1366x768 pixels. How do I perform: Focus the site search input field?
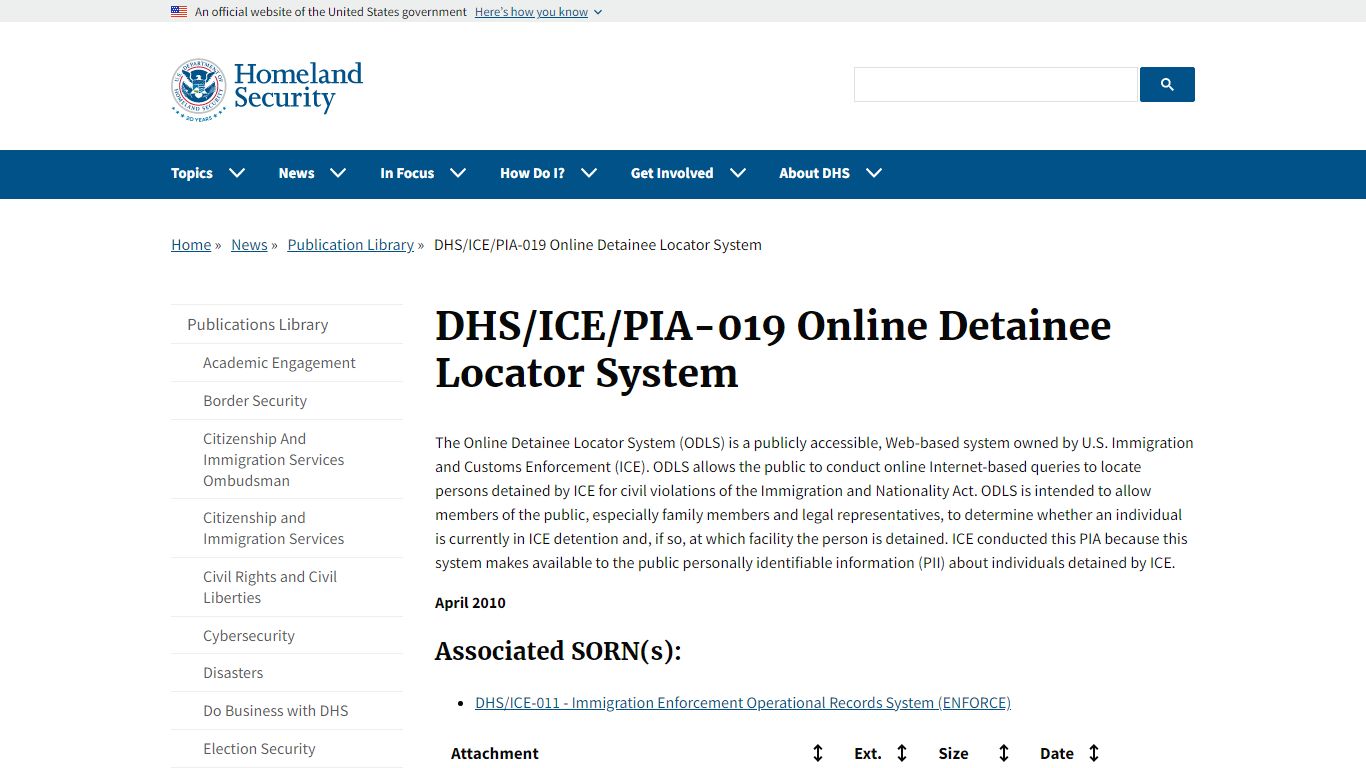point(996,84)
